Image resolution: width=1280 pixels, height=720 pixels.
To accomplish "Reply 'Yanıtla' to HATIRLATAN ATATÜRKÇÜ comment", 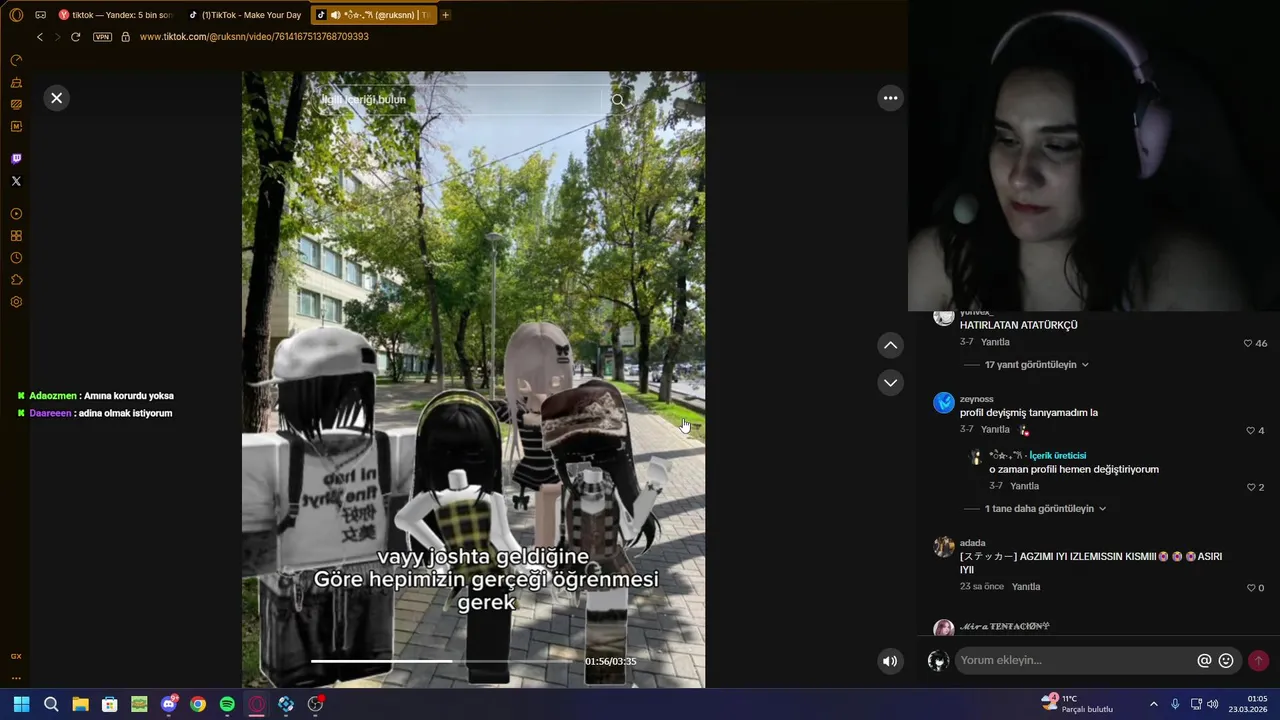I will pos(995,342).
